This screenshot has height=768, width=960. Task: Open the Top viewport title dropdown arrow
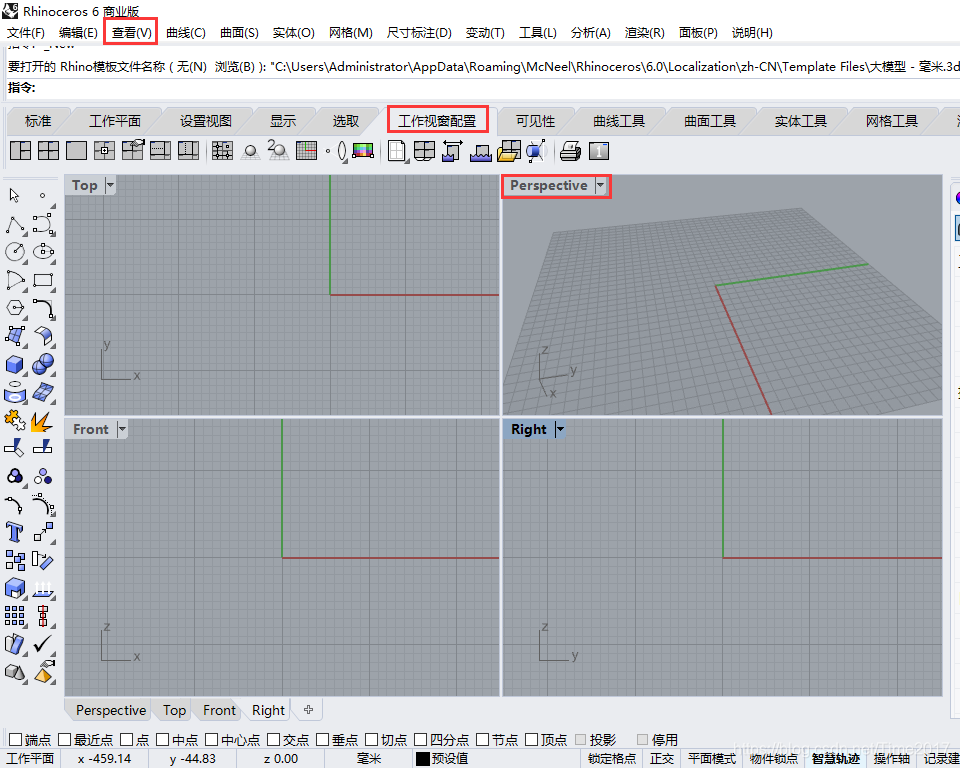(x=110, y=185)
